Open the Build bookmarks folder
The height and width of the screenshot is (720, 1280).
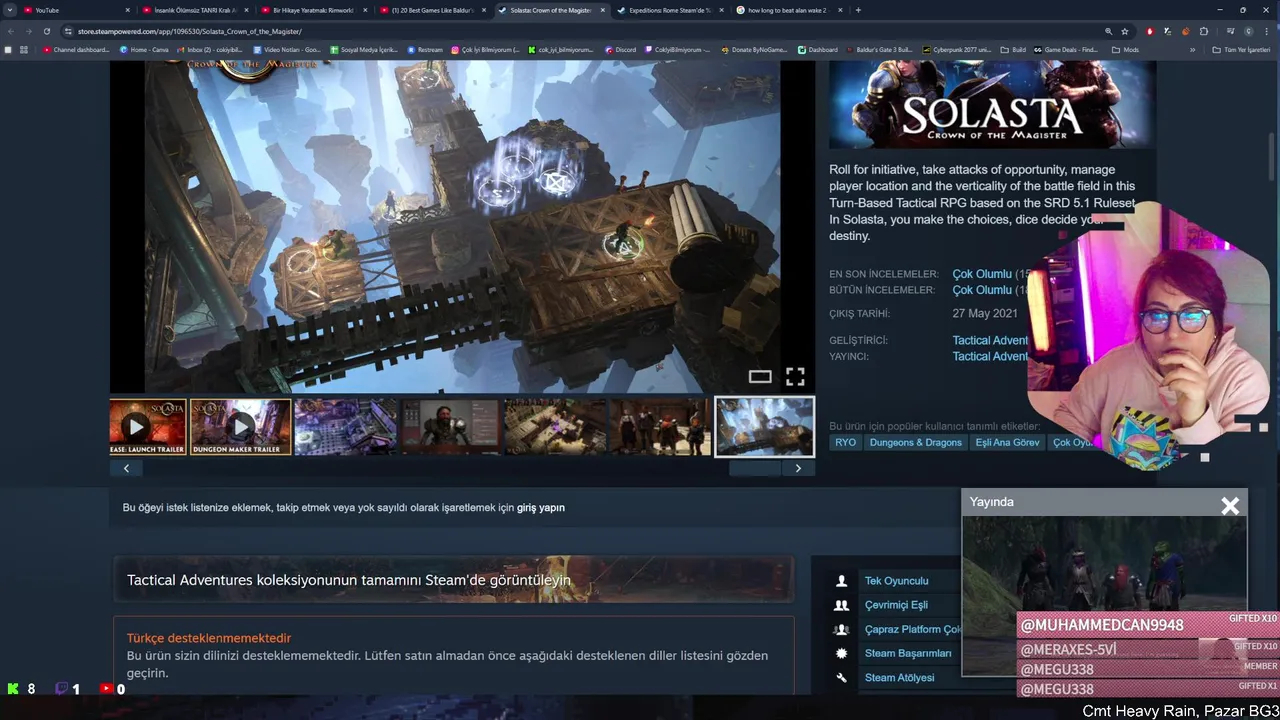click(x=1014, y=49)
